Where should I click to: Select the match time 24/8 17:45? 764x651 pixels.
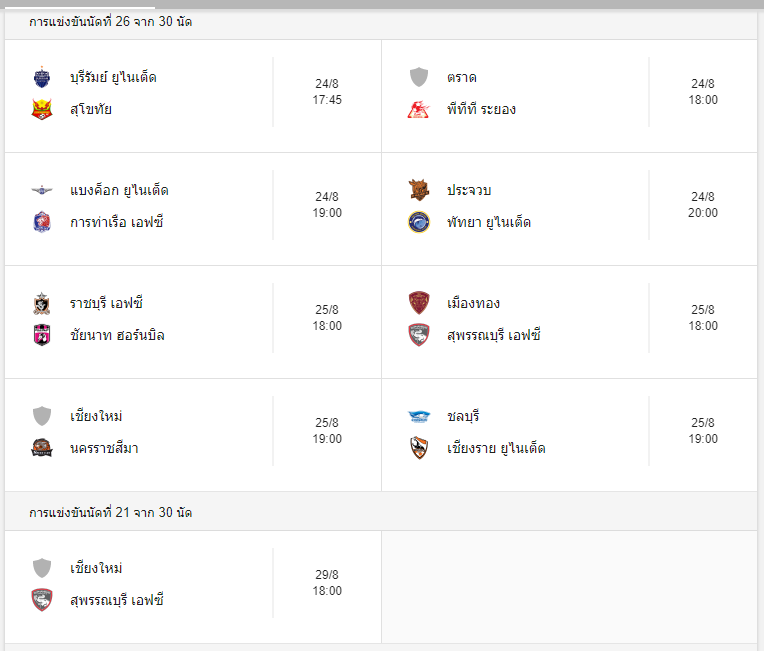pyautogui.click(x=327, y=92)
